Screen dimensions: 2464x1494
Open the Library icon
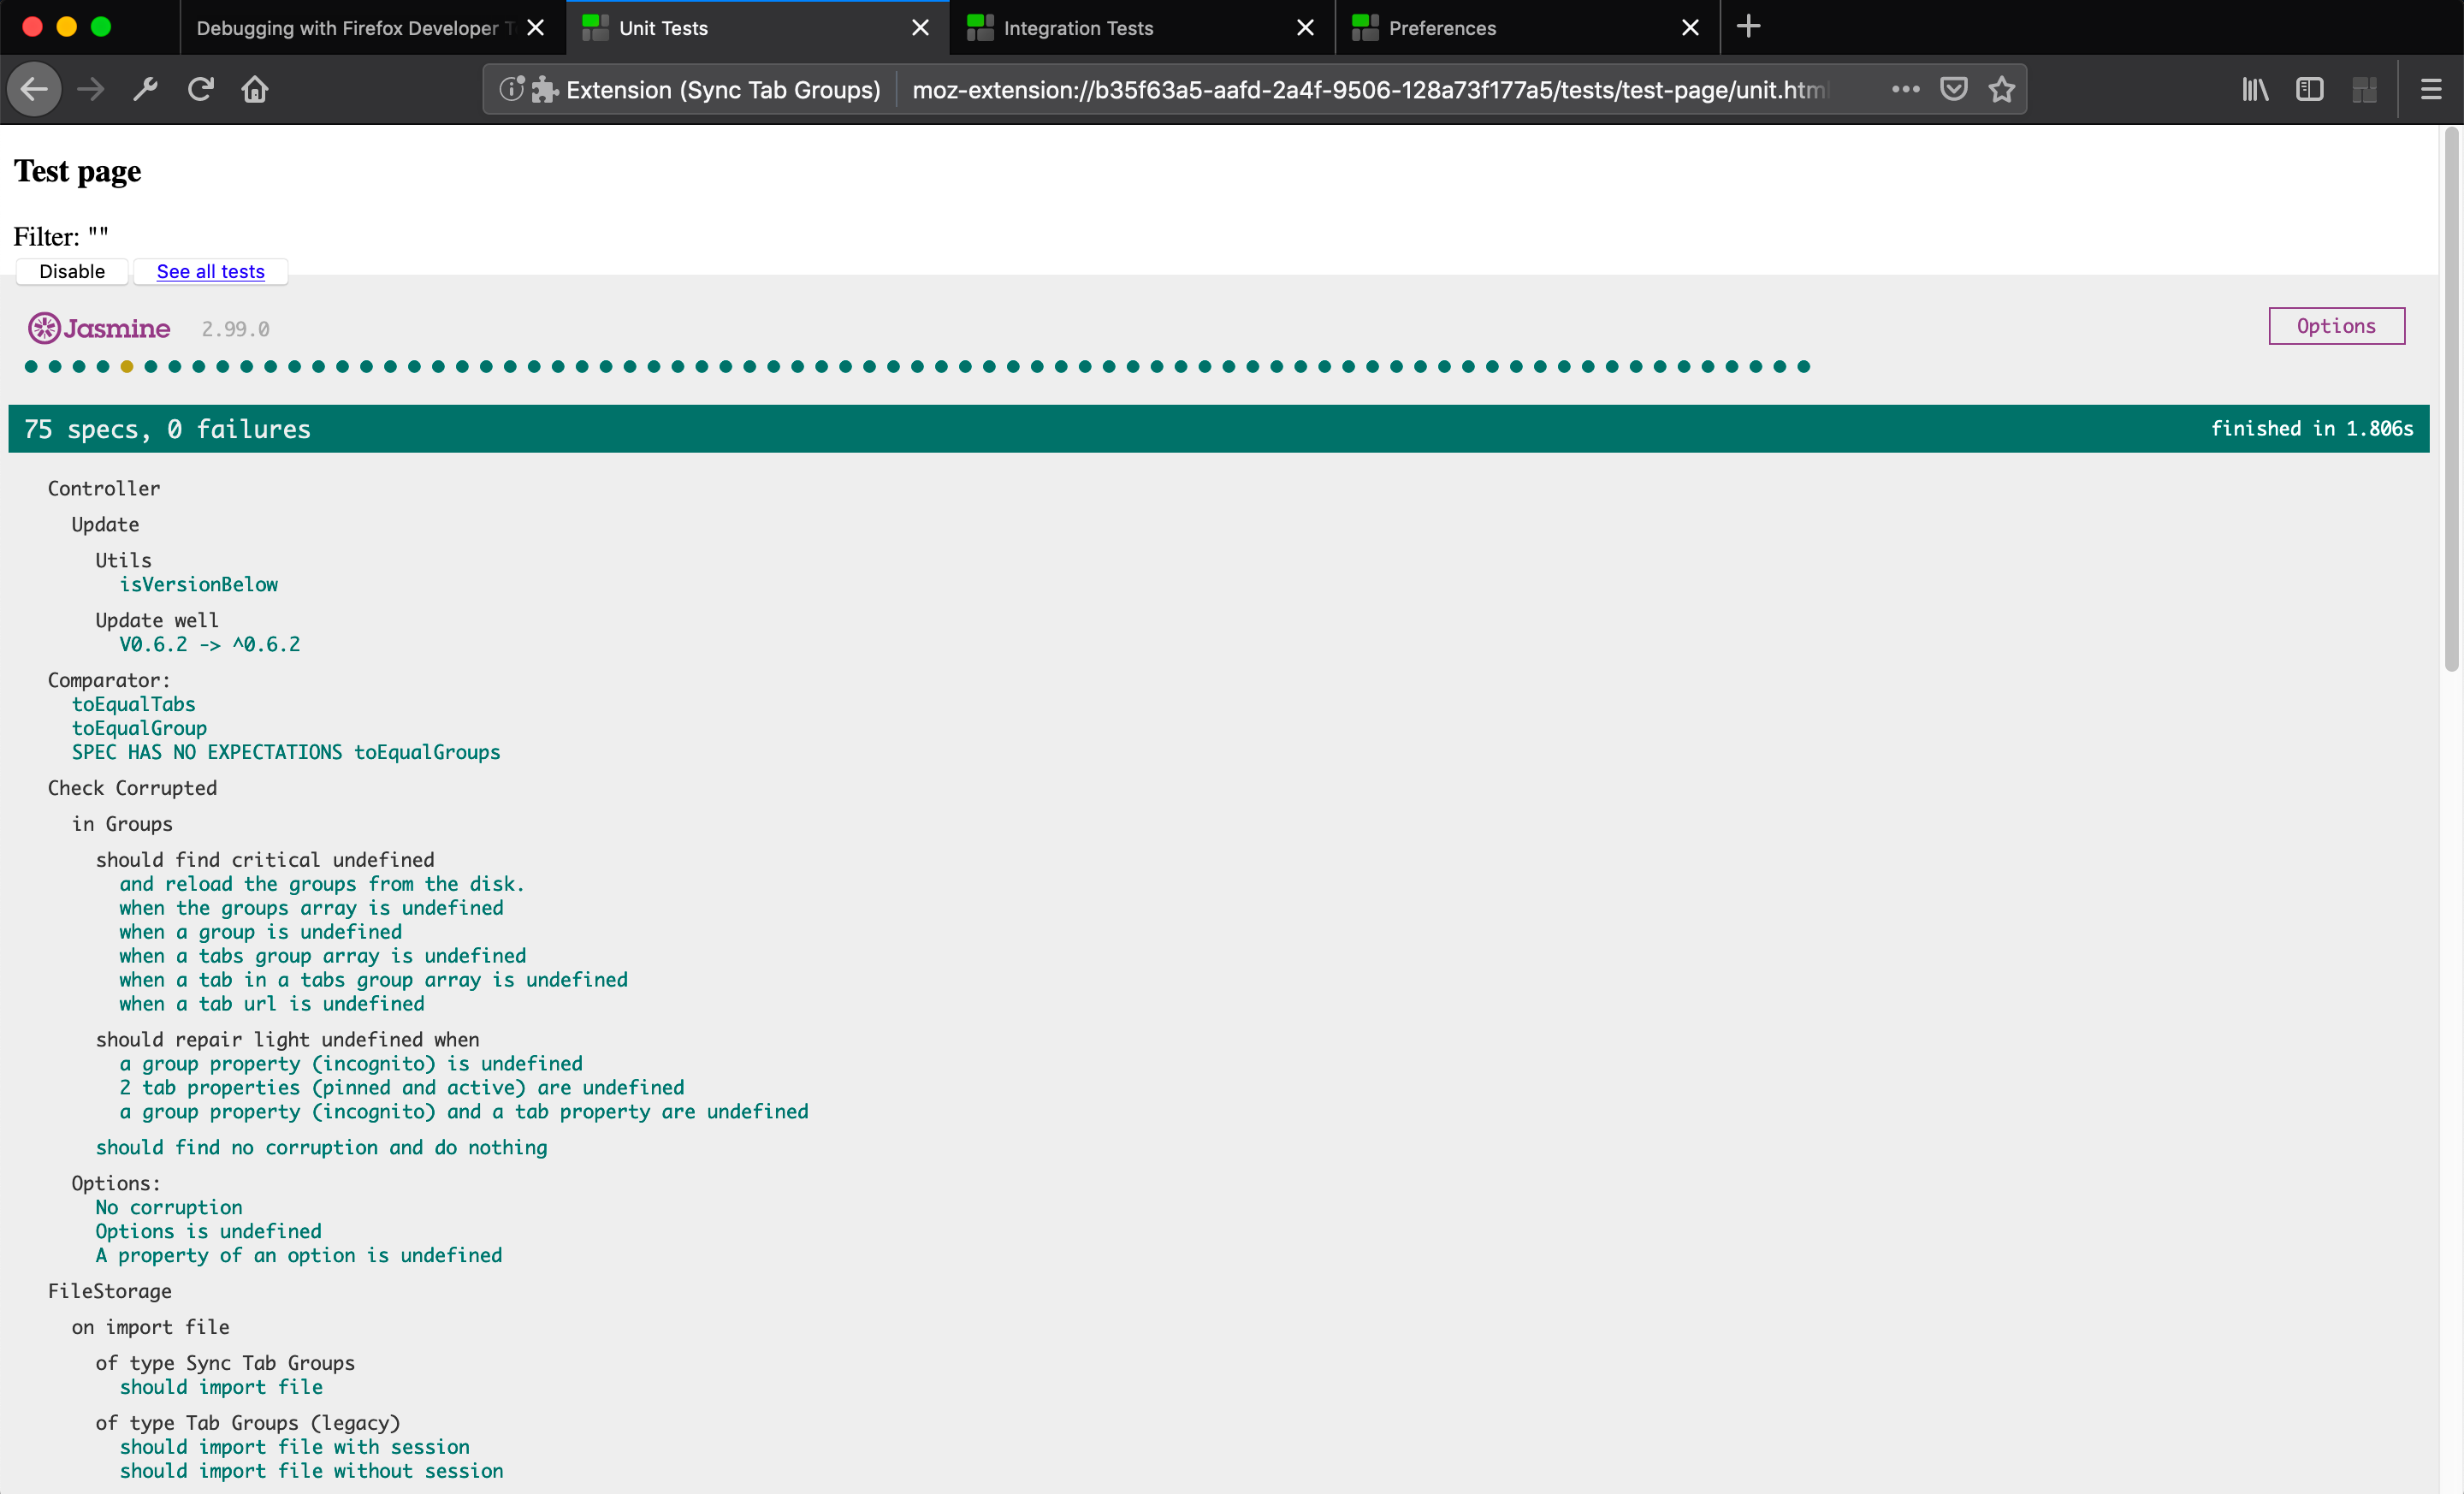[x=2255, y=90]
